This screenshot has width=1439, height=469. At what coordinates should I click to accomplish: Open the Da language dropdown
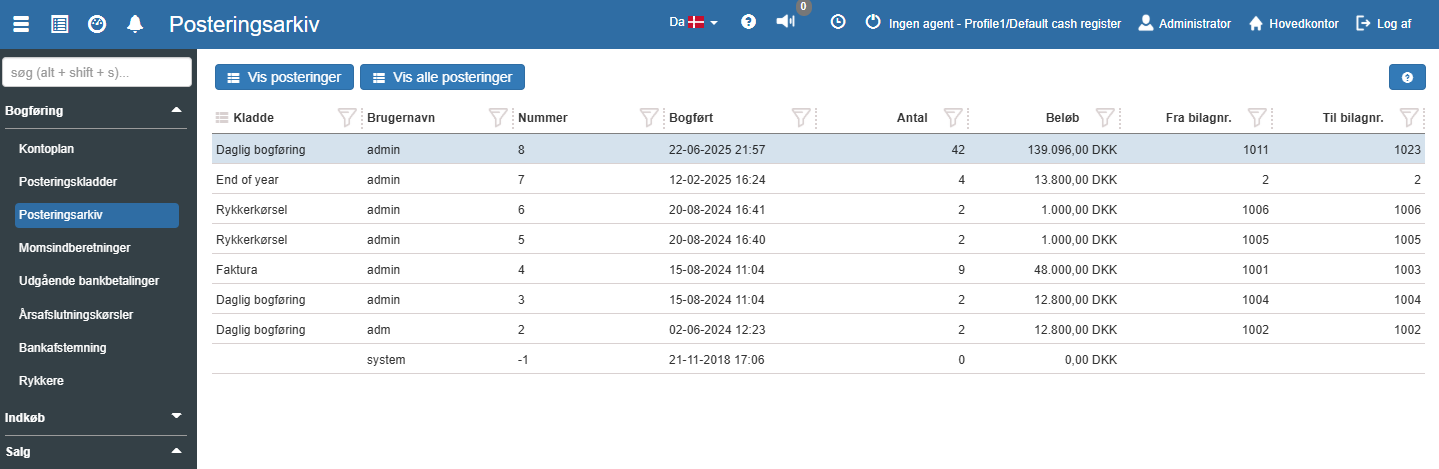[x=694, y=22]
